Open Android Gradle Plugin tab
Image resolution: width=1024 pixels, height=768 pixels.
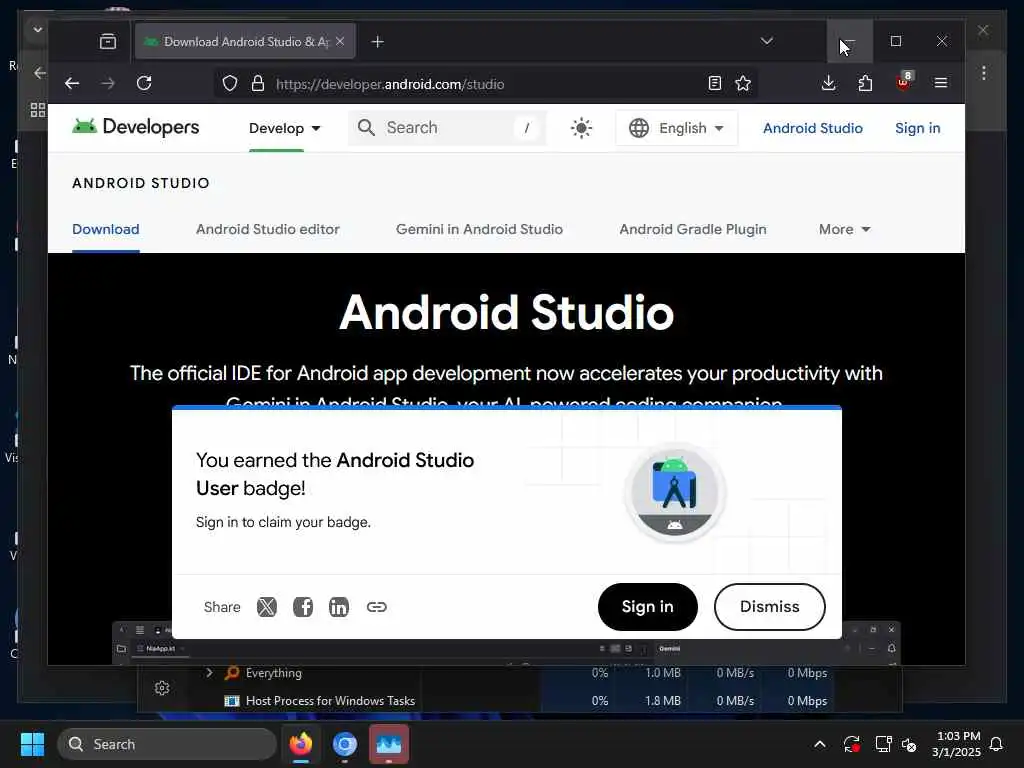coord(693,229)
